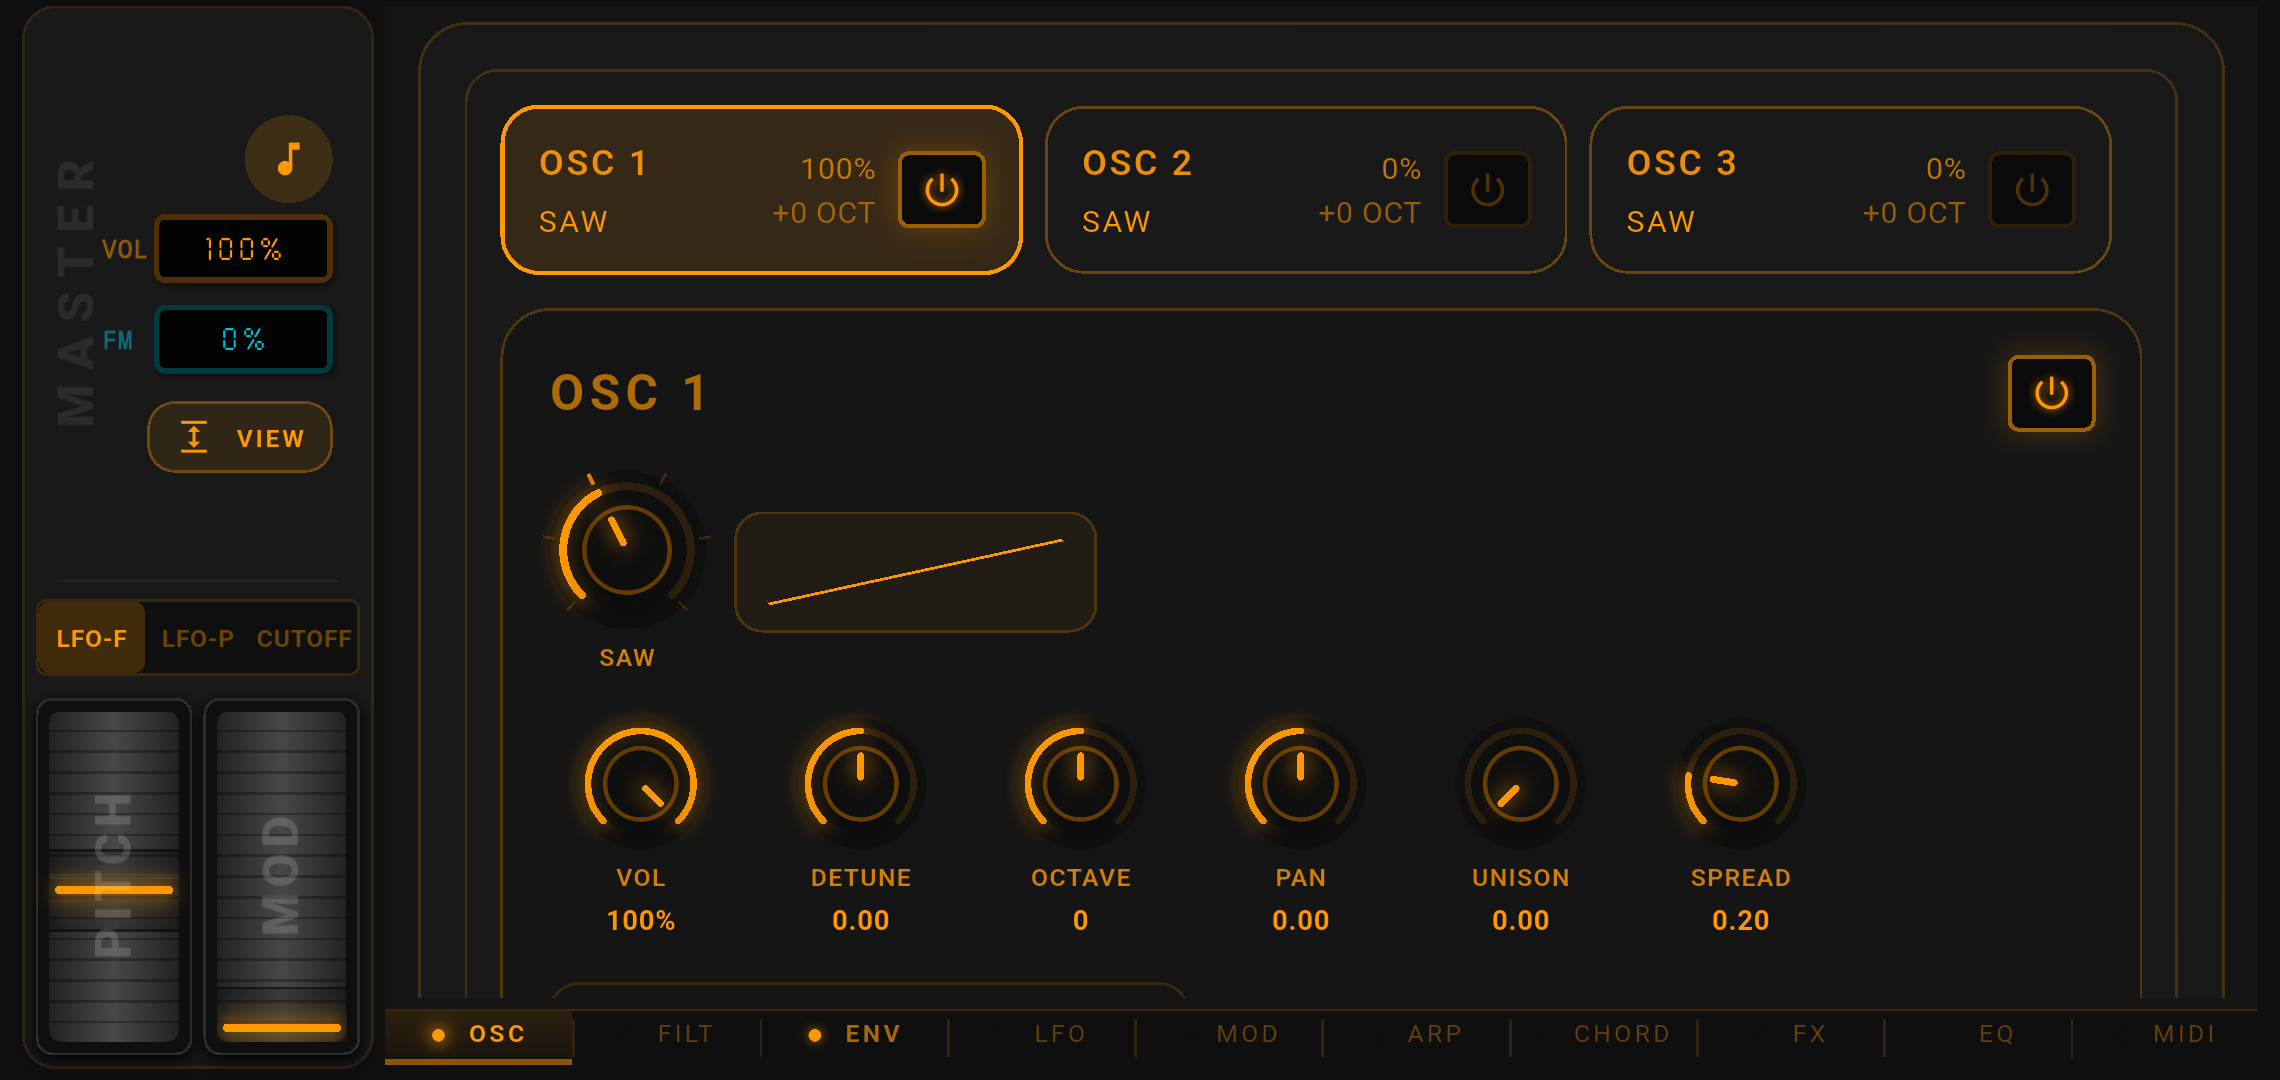Viewport: 2280px width, 1080px height.
Task: Click the UNISON knob
Action: point(1520,783)
